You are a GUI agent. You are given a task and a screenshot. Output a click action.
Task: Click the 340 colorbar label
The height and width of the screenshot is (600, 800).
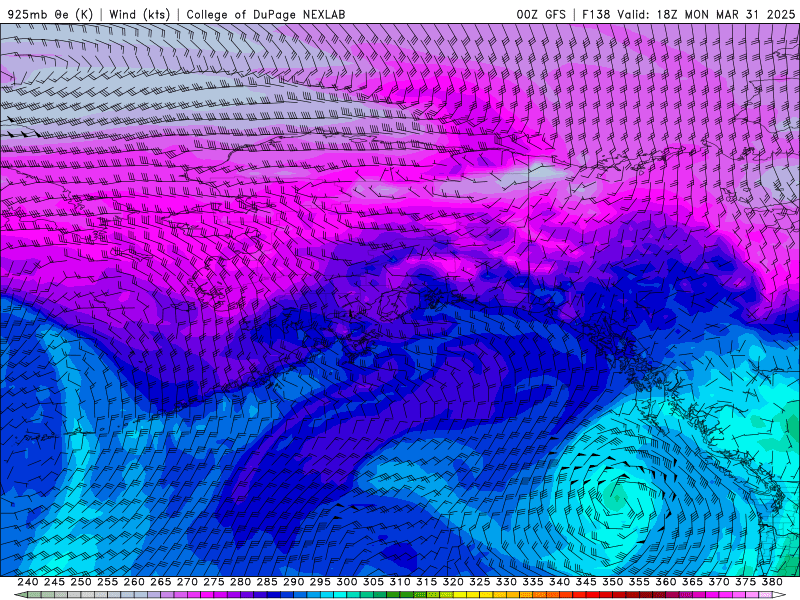[x=560, y=582]
